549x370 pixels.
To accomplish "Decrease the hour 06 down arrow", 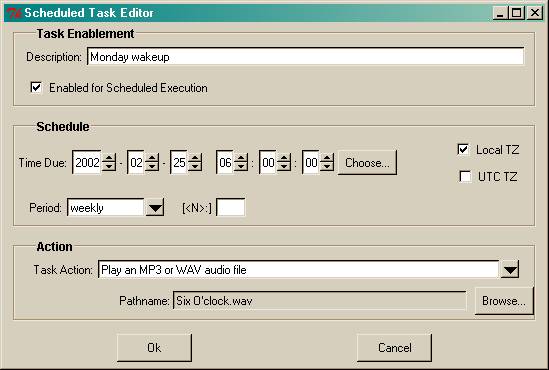I will [x=241, y=167].
